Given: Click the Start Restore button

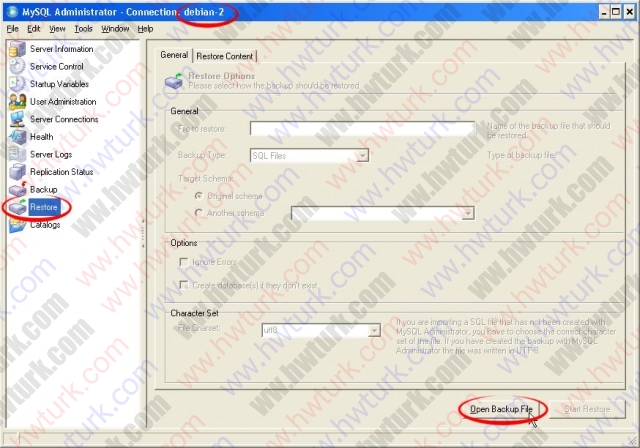Looking at the screenshot, I should click(x=587, y=409).
